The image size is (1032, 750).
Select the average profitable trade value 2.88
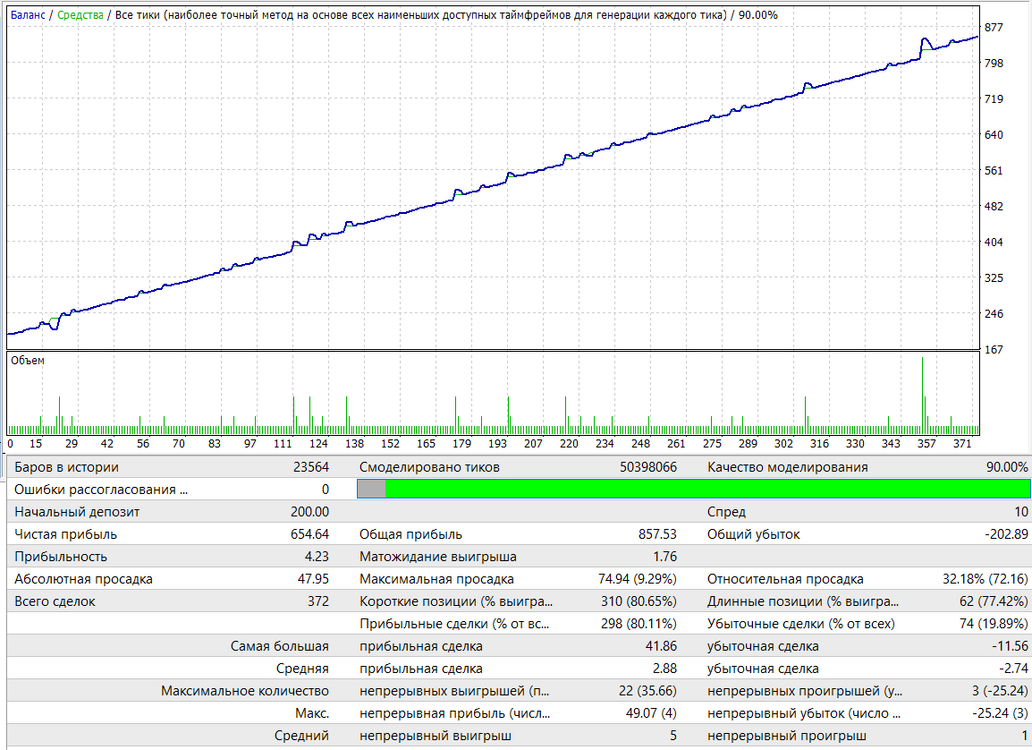665,668
